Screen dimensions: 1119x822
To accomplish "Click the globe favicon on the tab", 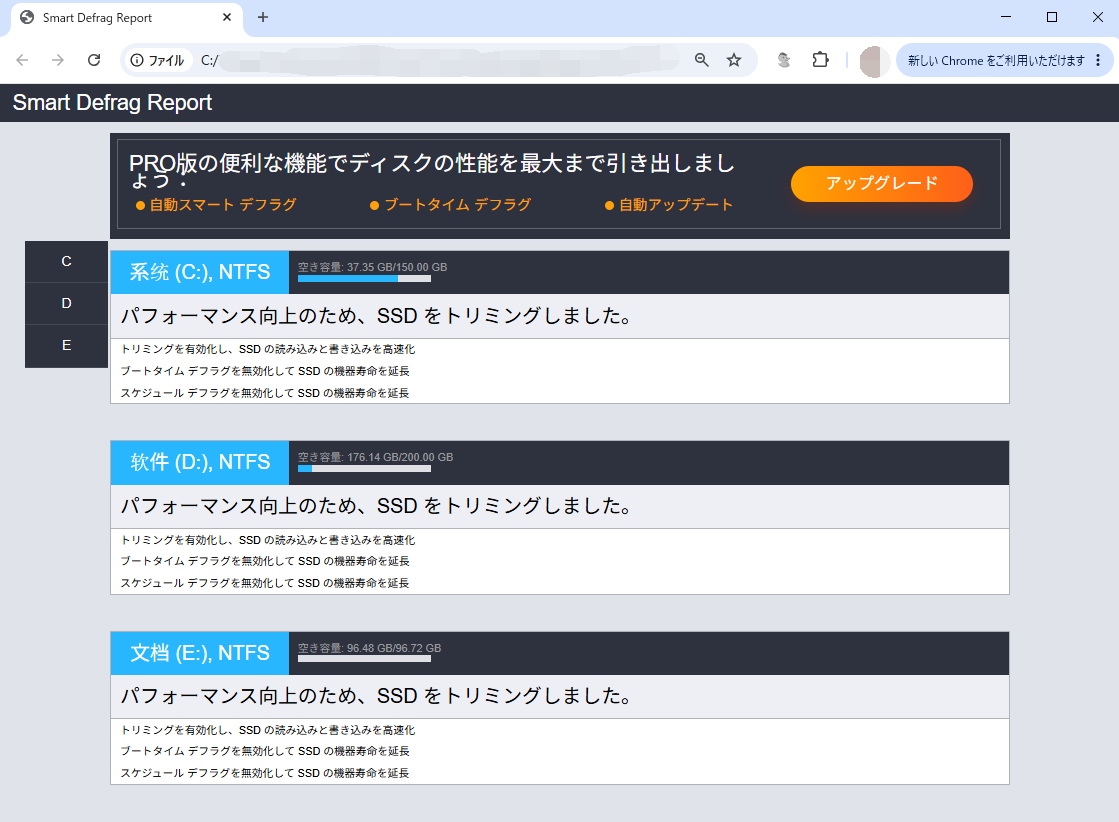I will pos(27,17).
